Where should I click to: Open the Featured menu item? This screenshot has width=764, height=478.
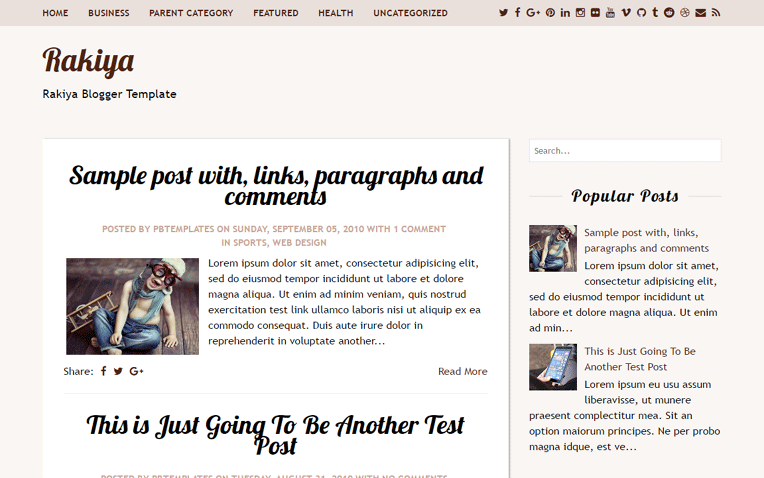tap(276, 13)
